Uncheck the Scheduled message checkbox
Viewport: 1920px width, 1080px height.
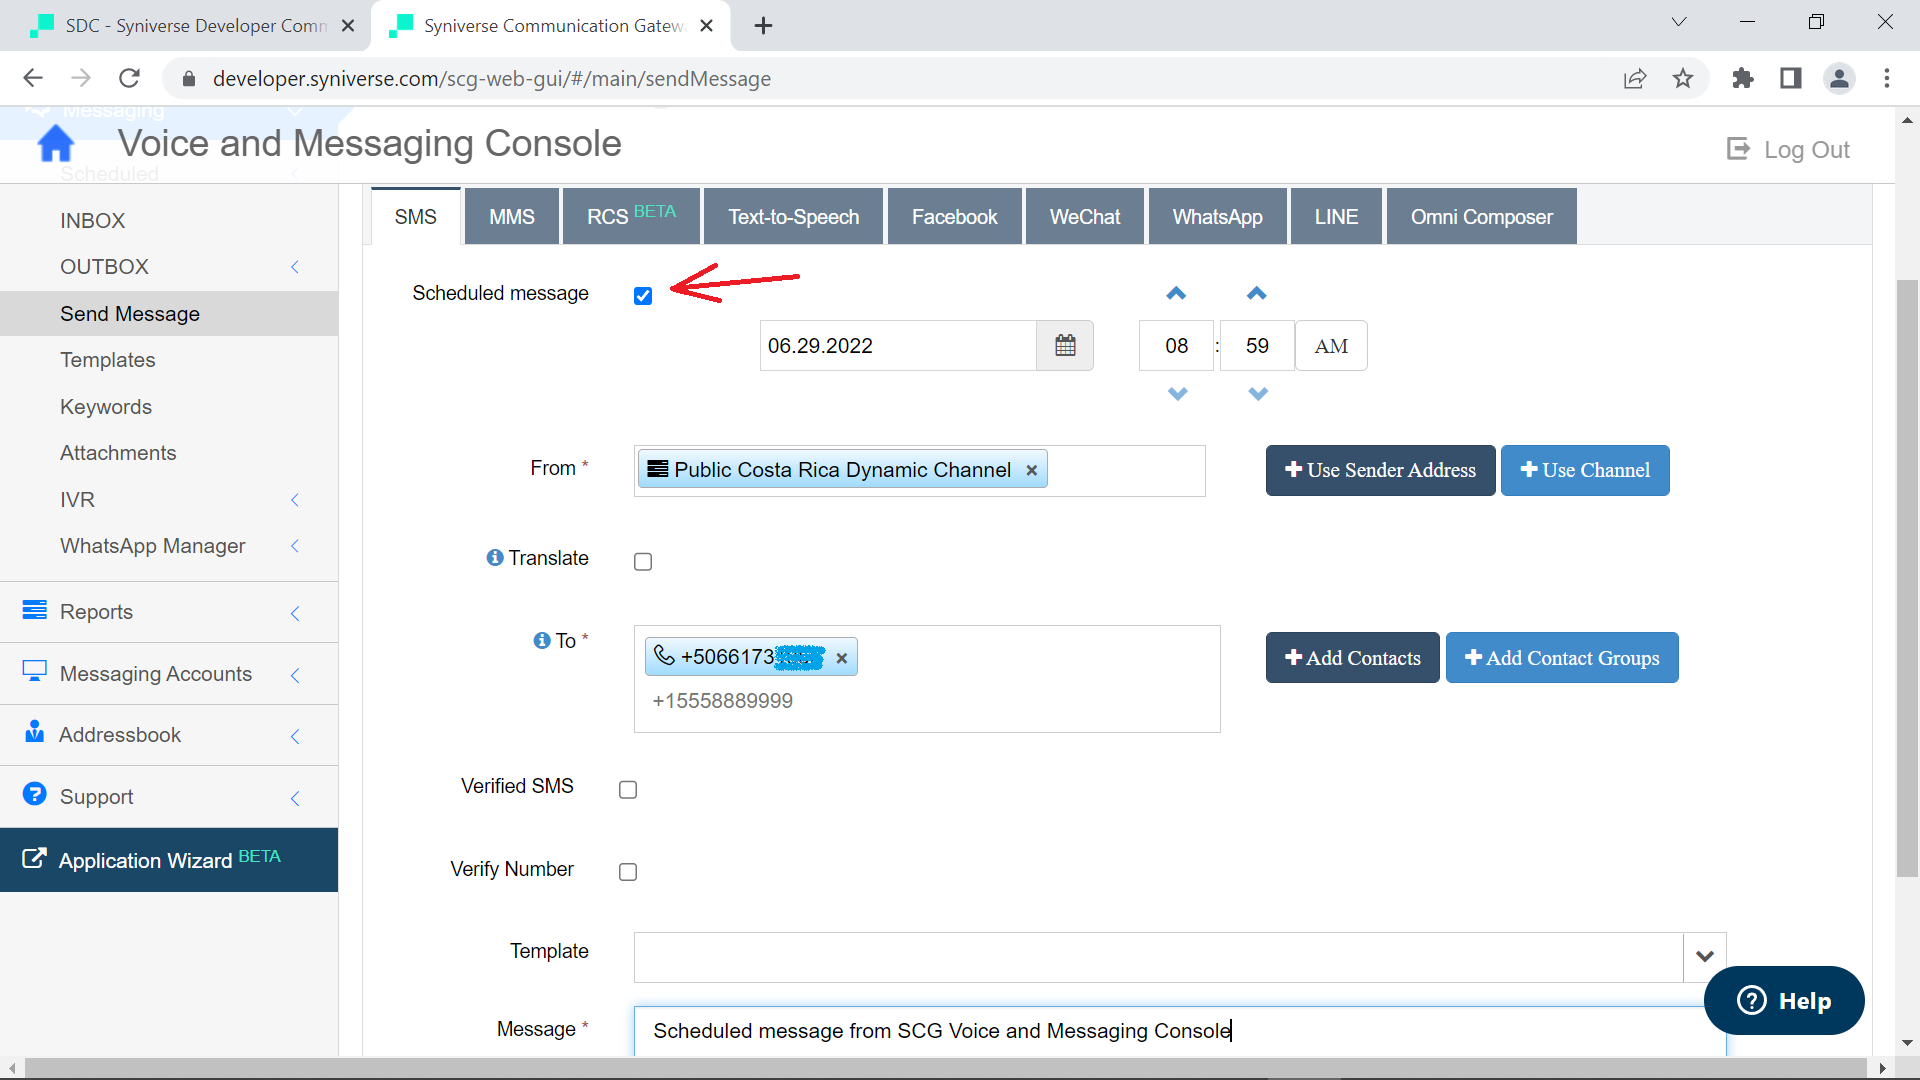[x=643, y=296]
